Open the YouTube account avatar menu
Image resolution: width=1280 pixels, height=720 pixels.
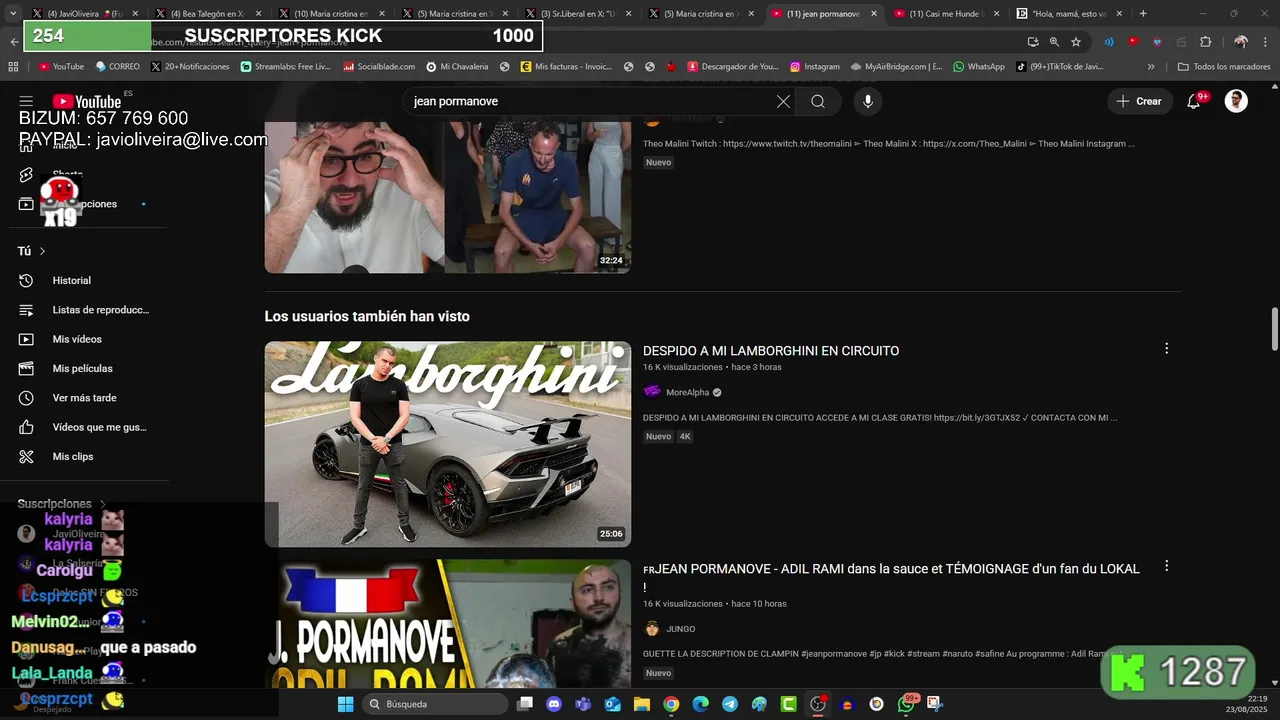[x=1237, y=101]
